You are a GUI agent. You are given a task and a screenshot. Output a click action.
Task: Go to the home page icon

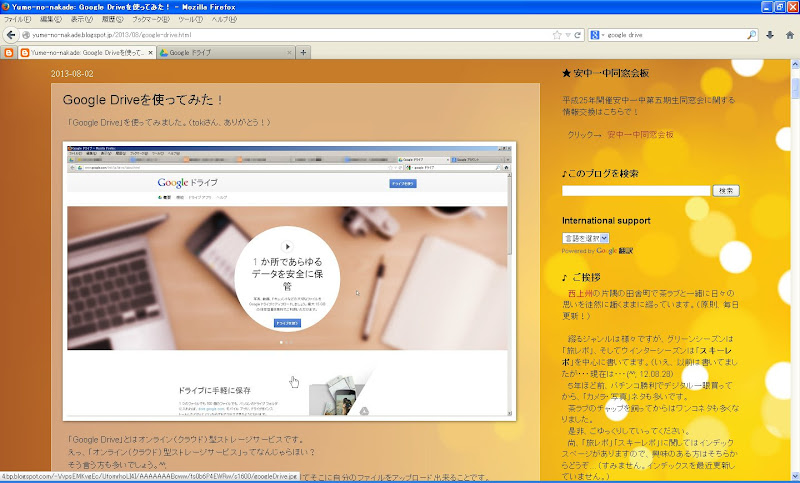tap(789, 35)
